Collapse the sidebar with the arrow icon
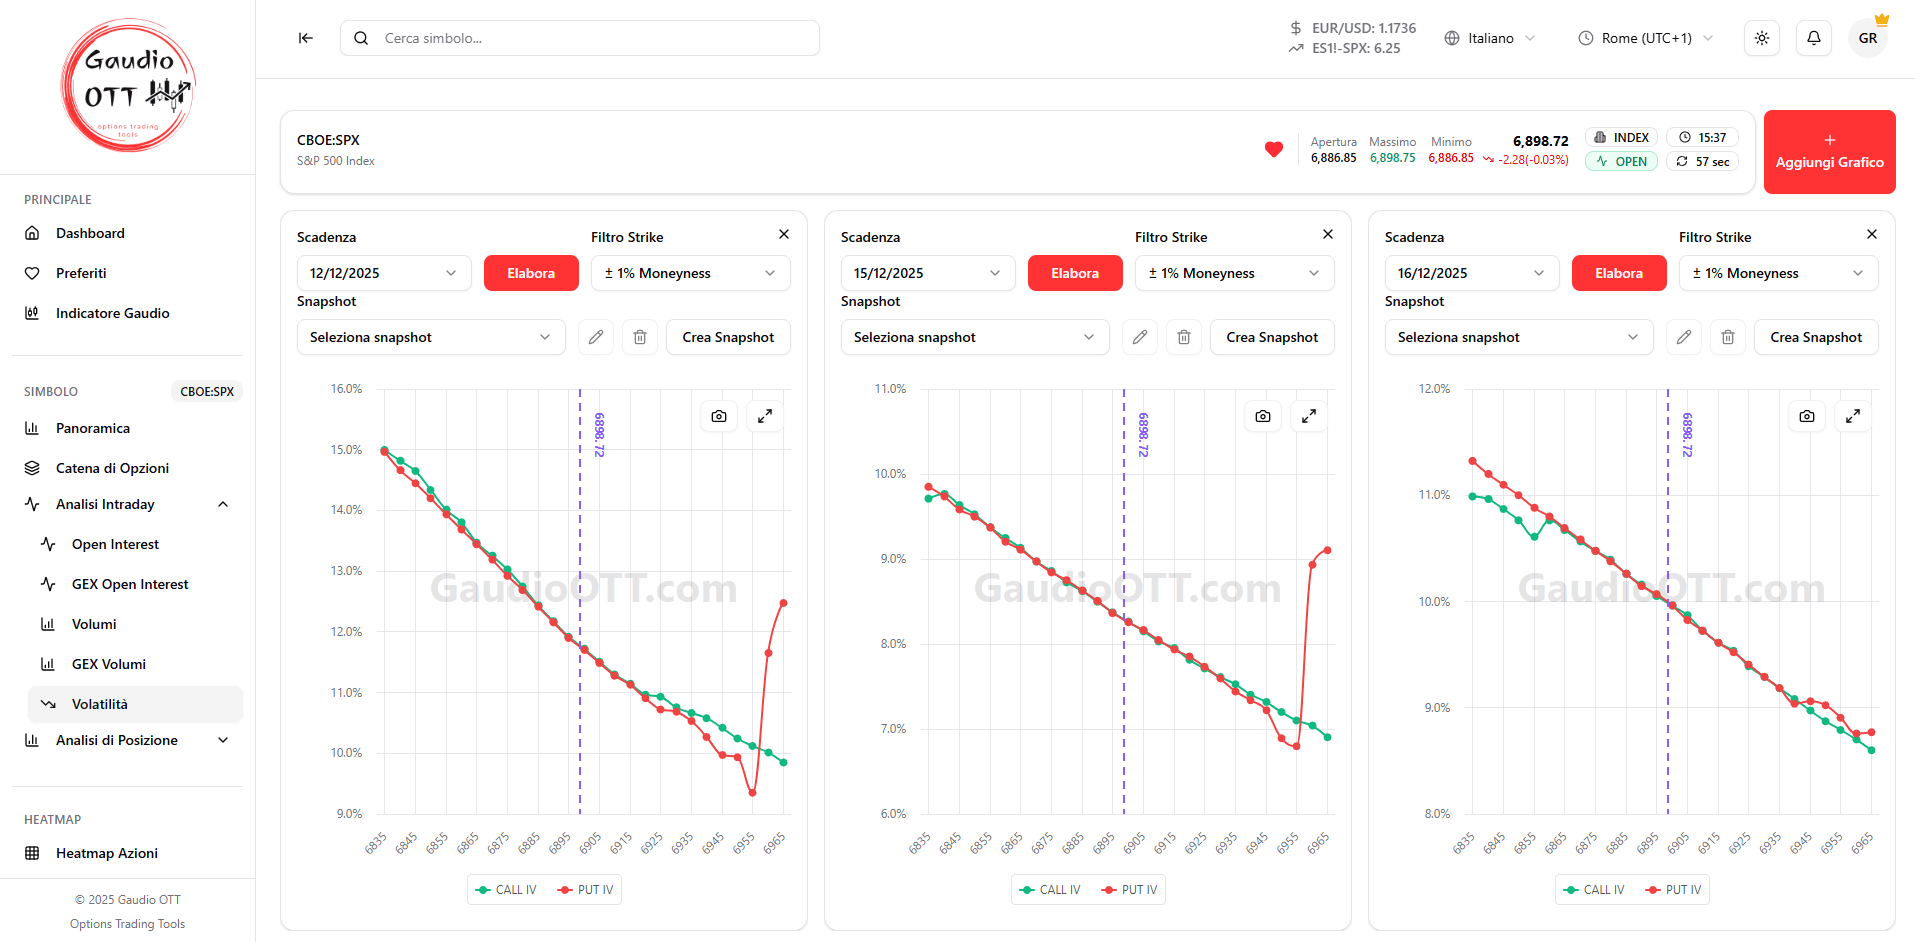Screen dimensions: 1915x942 click(306, 38)
